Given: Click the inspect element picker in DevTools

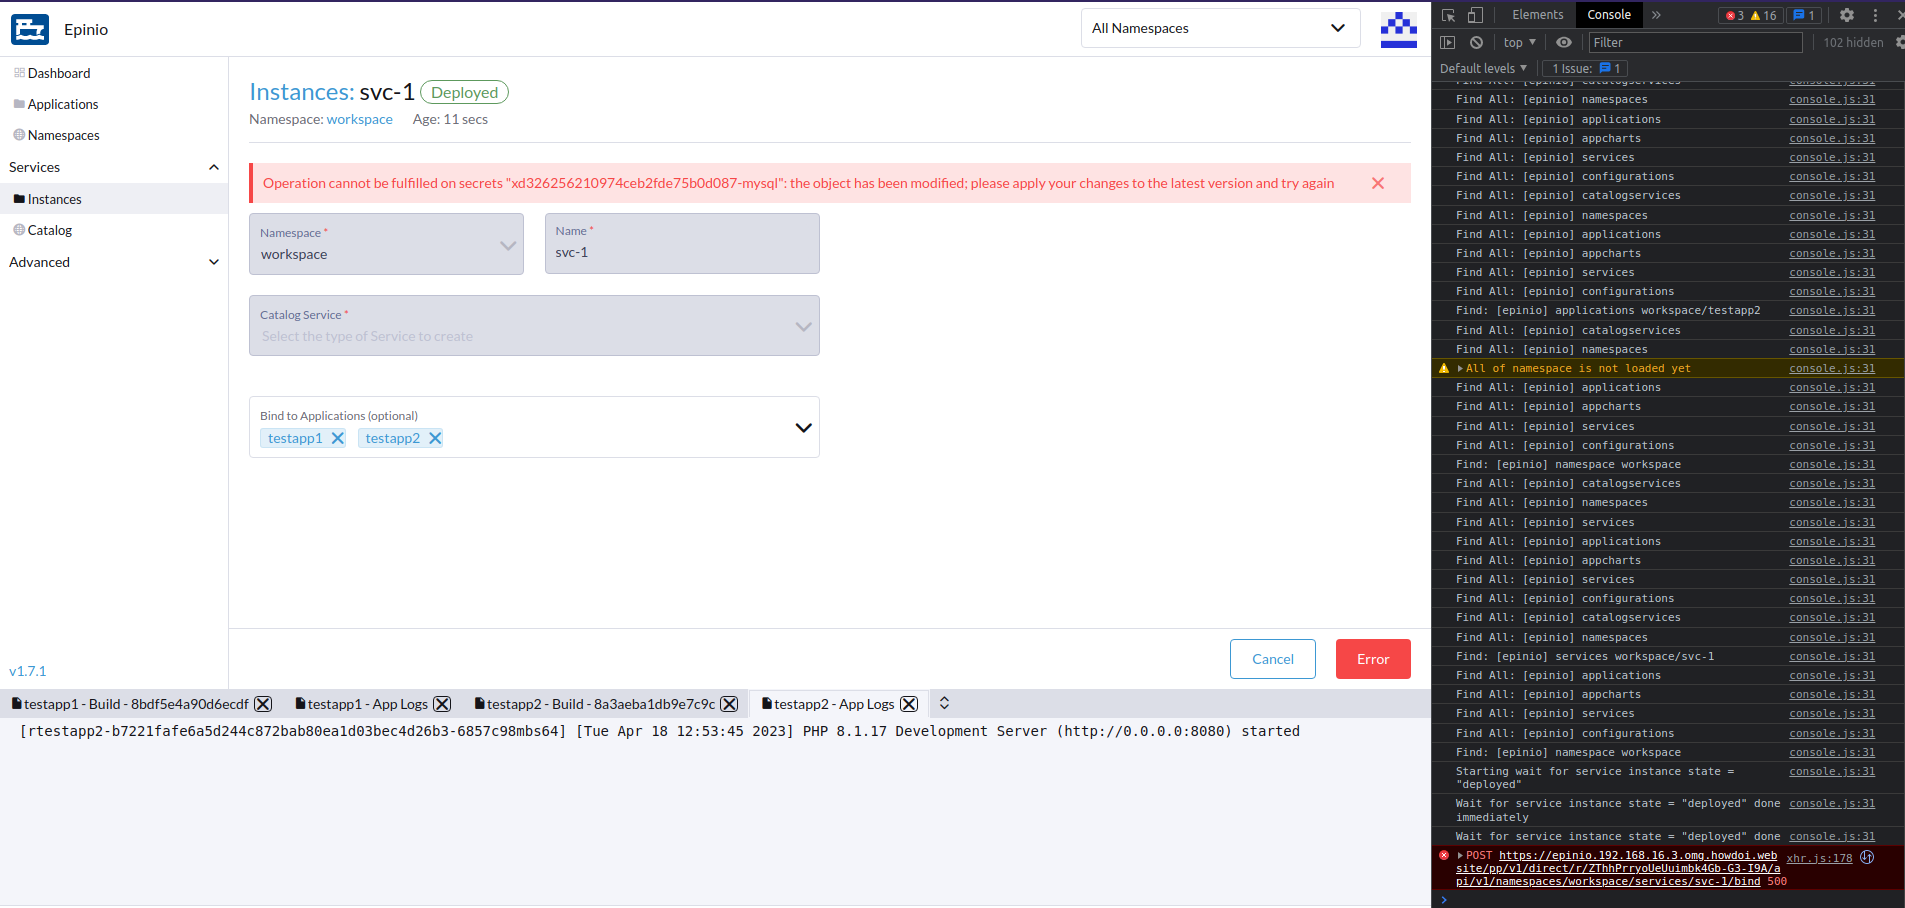Looking at the screenshot, I should click(1448, 15).
